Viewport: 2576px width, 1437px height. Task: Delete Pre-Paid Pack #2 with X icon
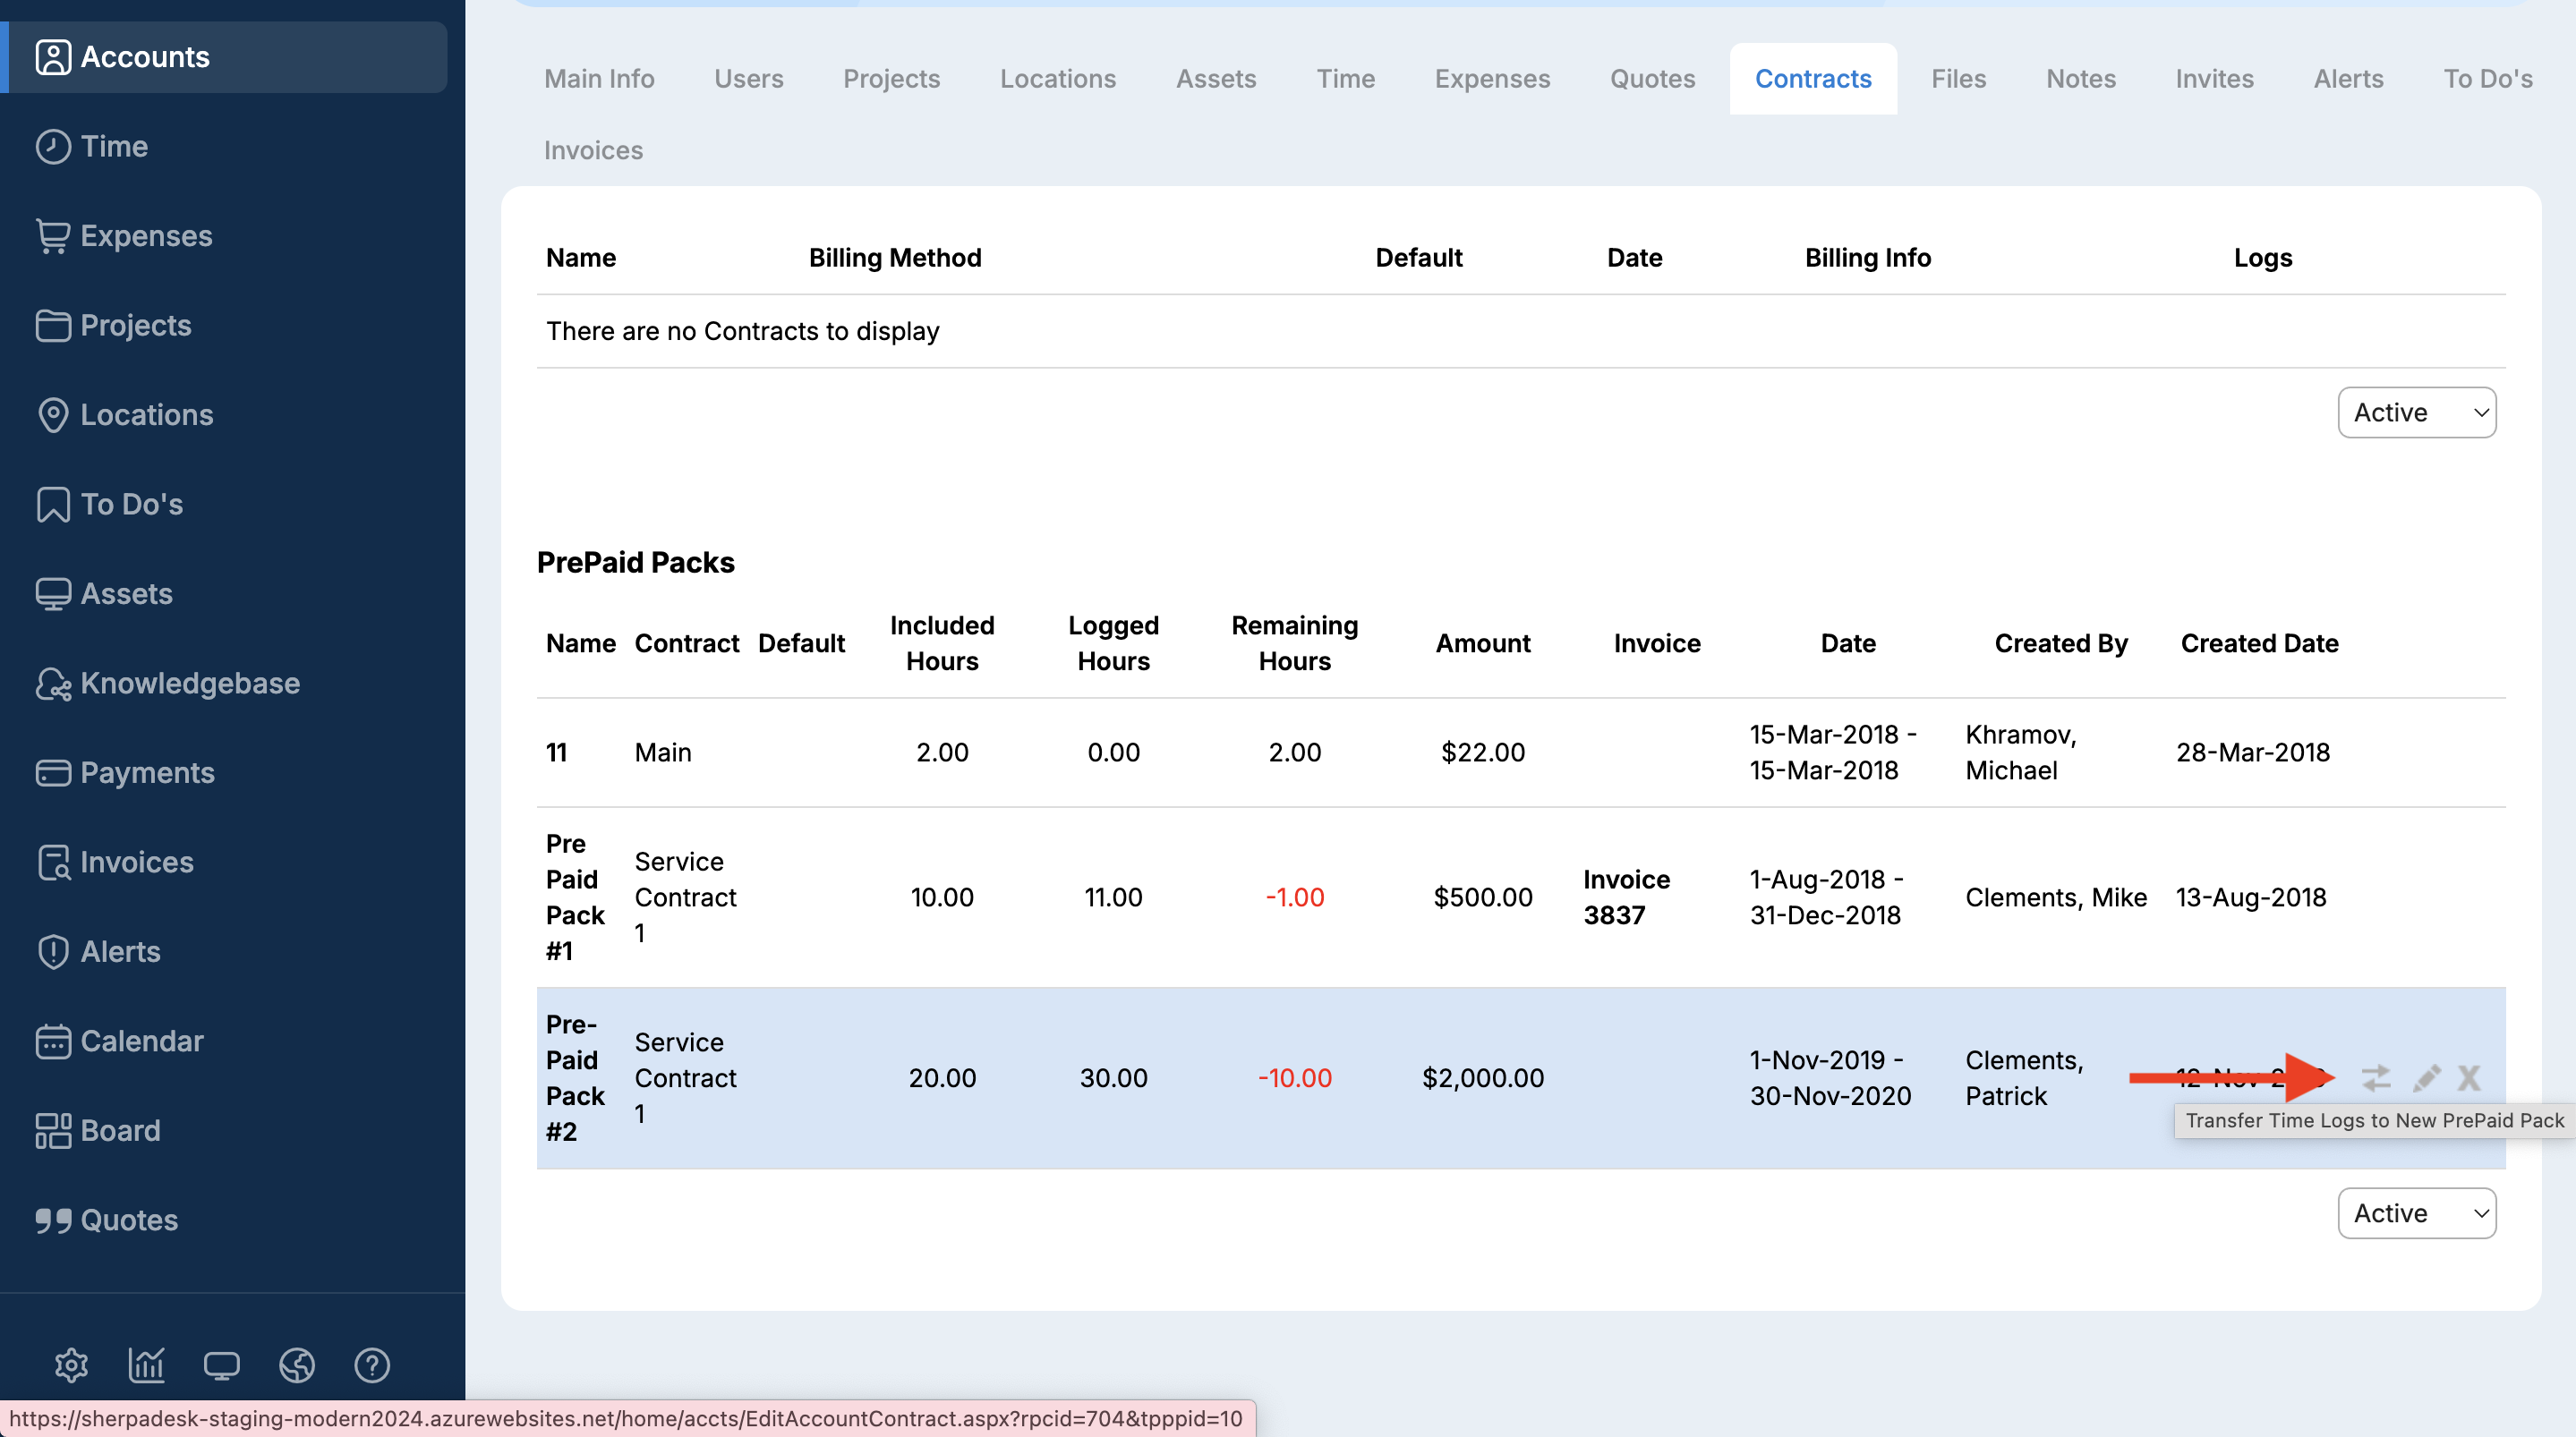(2469, 1078)
